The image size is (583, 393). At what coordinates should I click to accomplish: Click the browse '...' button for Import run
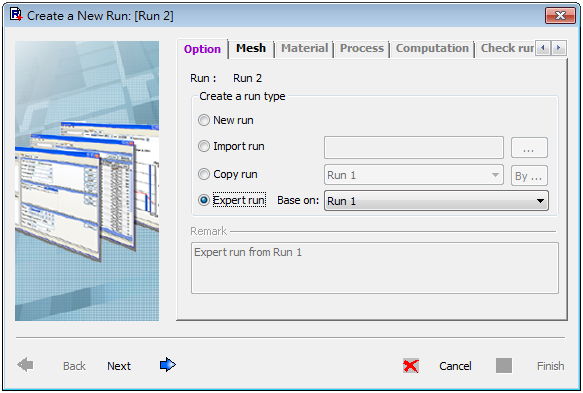click(x=529, y=148)
